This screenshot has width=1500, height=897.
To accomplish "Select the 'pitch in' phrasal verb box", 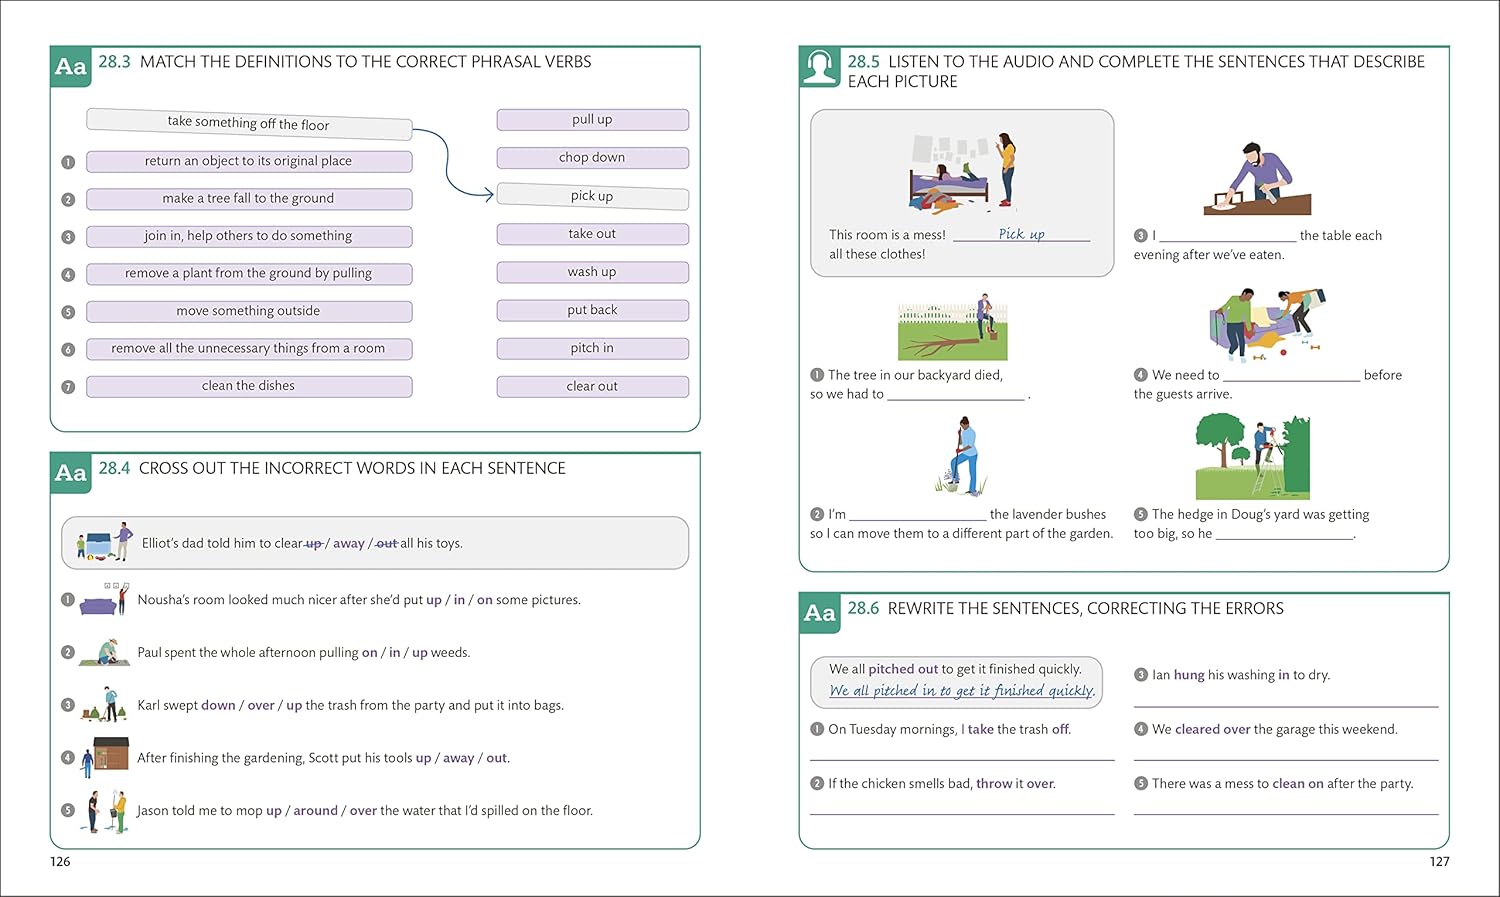I will click(x=593, y=348).
